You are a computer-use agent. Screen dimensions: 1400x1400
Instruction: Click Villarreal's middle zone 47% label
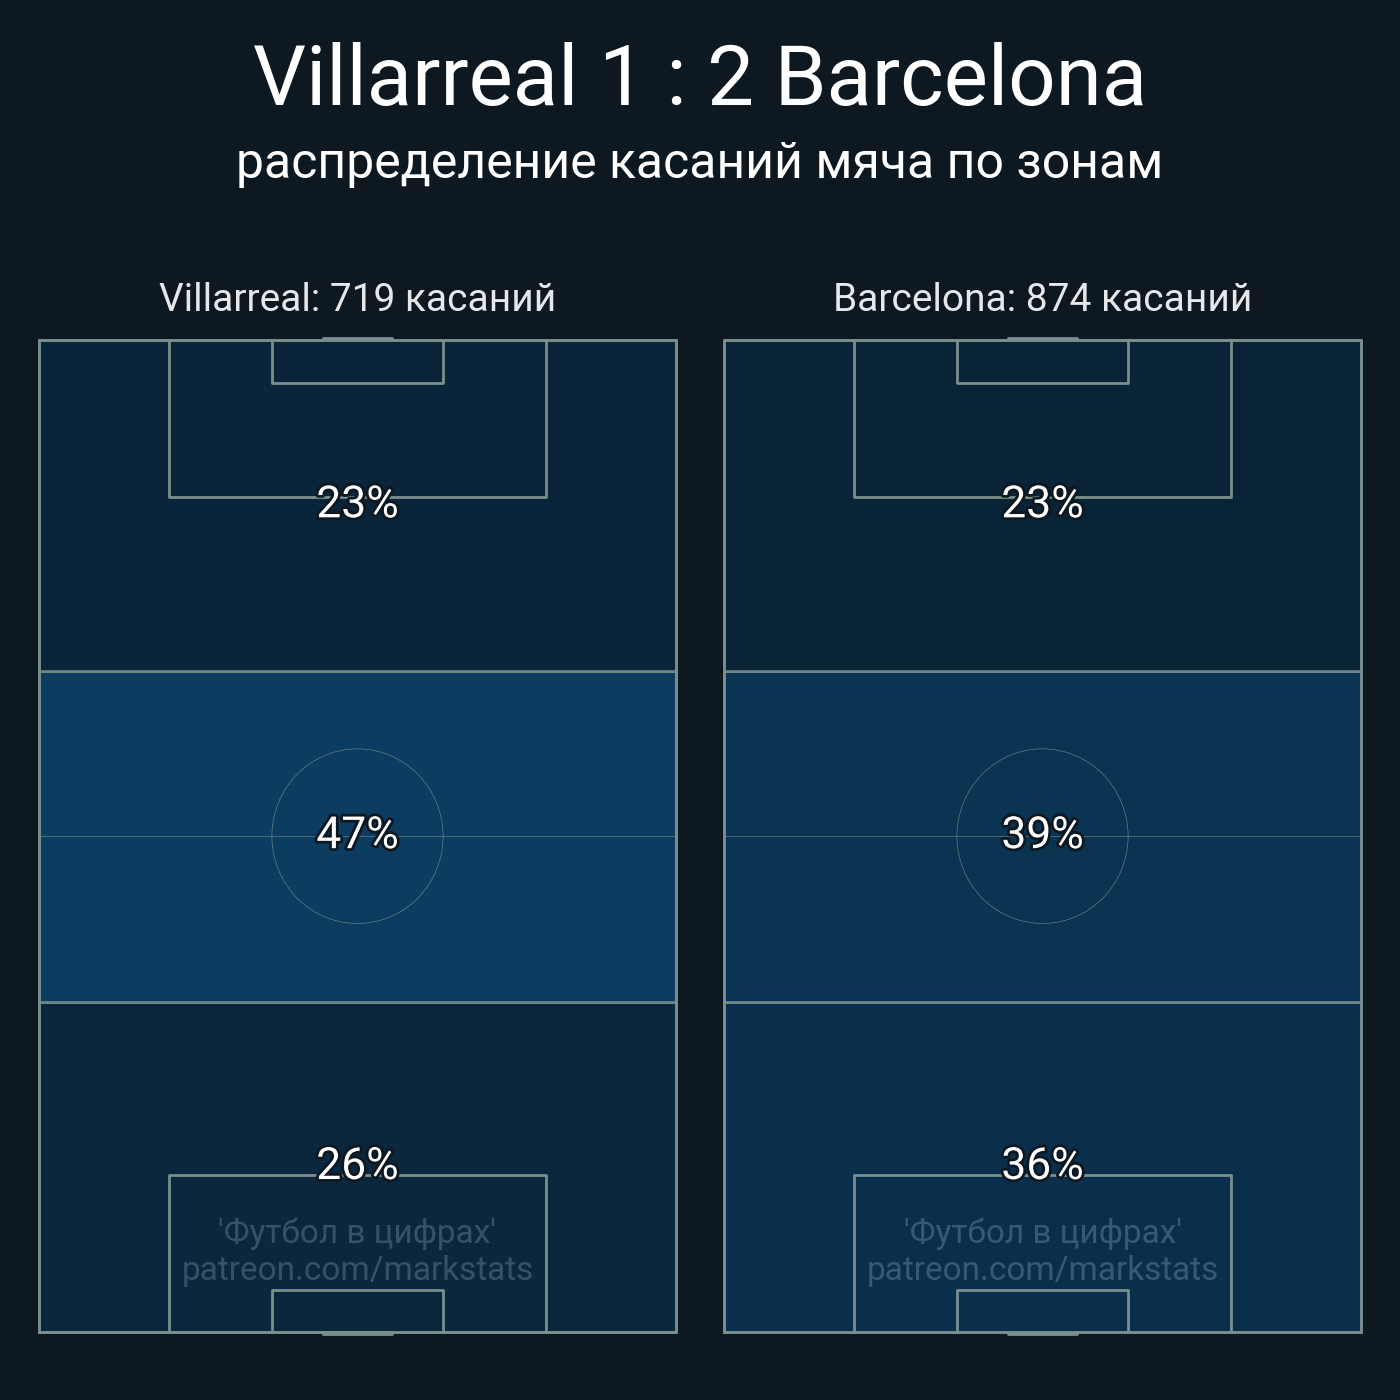point(357,833)
